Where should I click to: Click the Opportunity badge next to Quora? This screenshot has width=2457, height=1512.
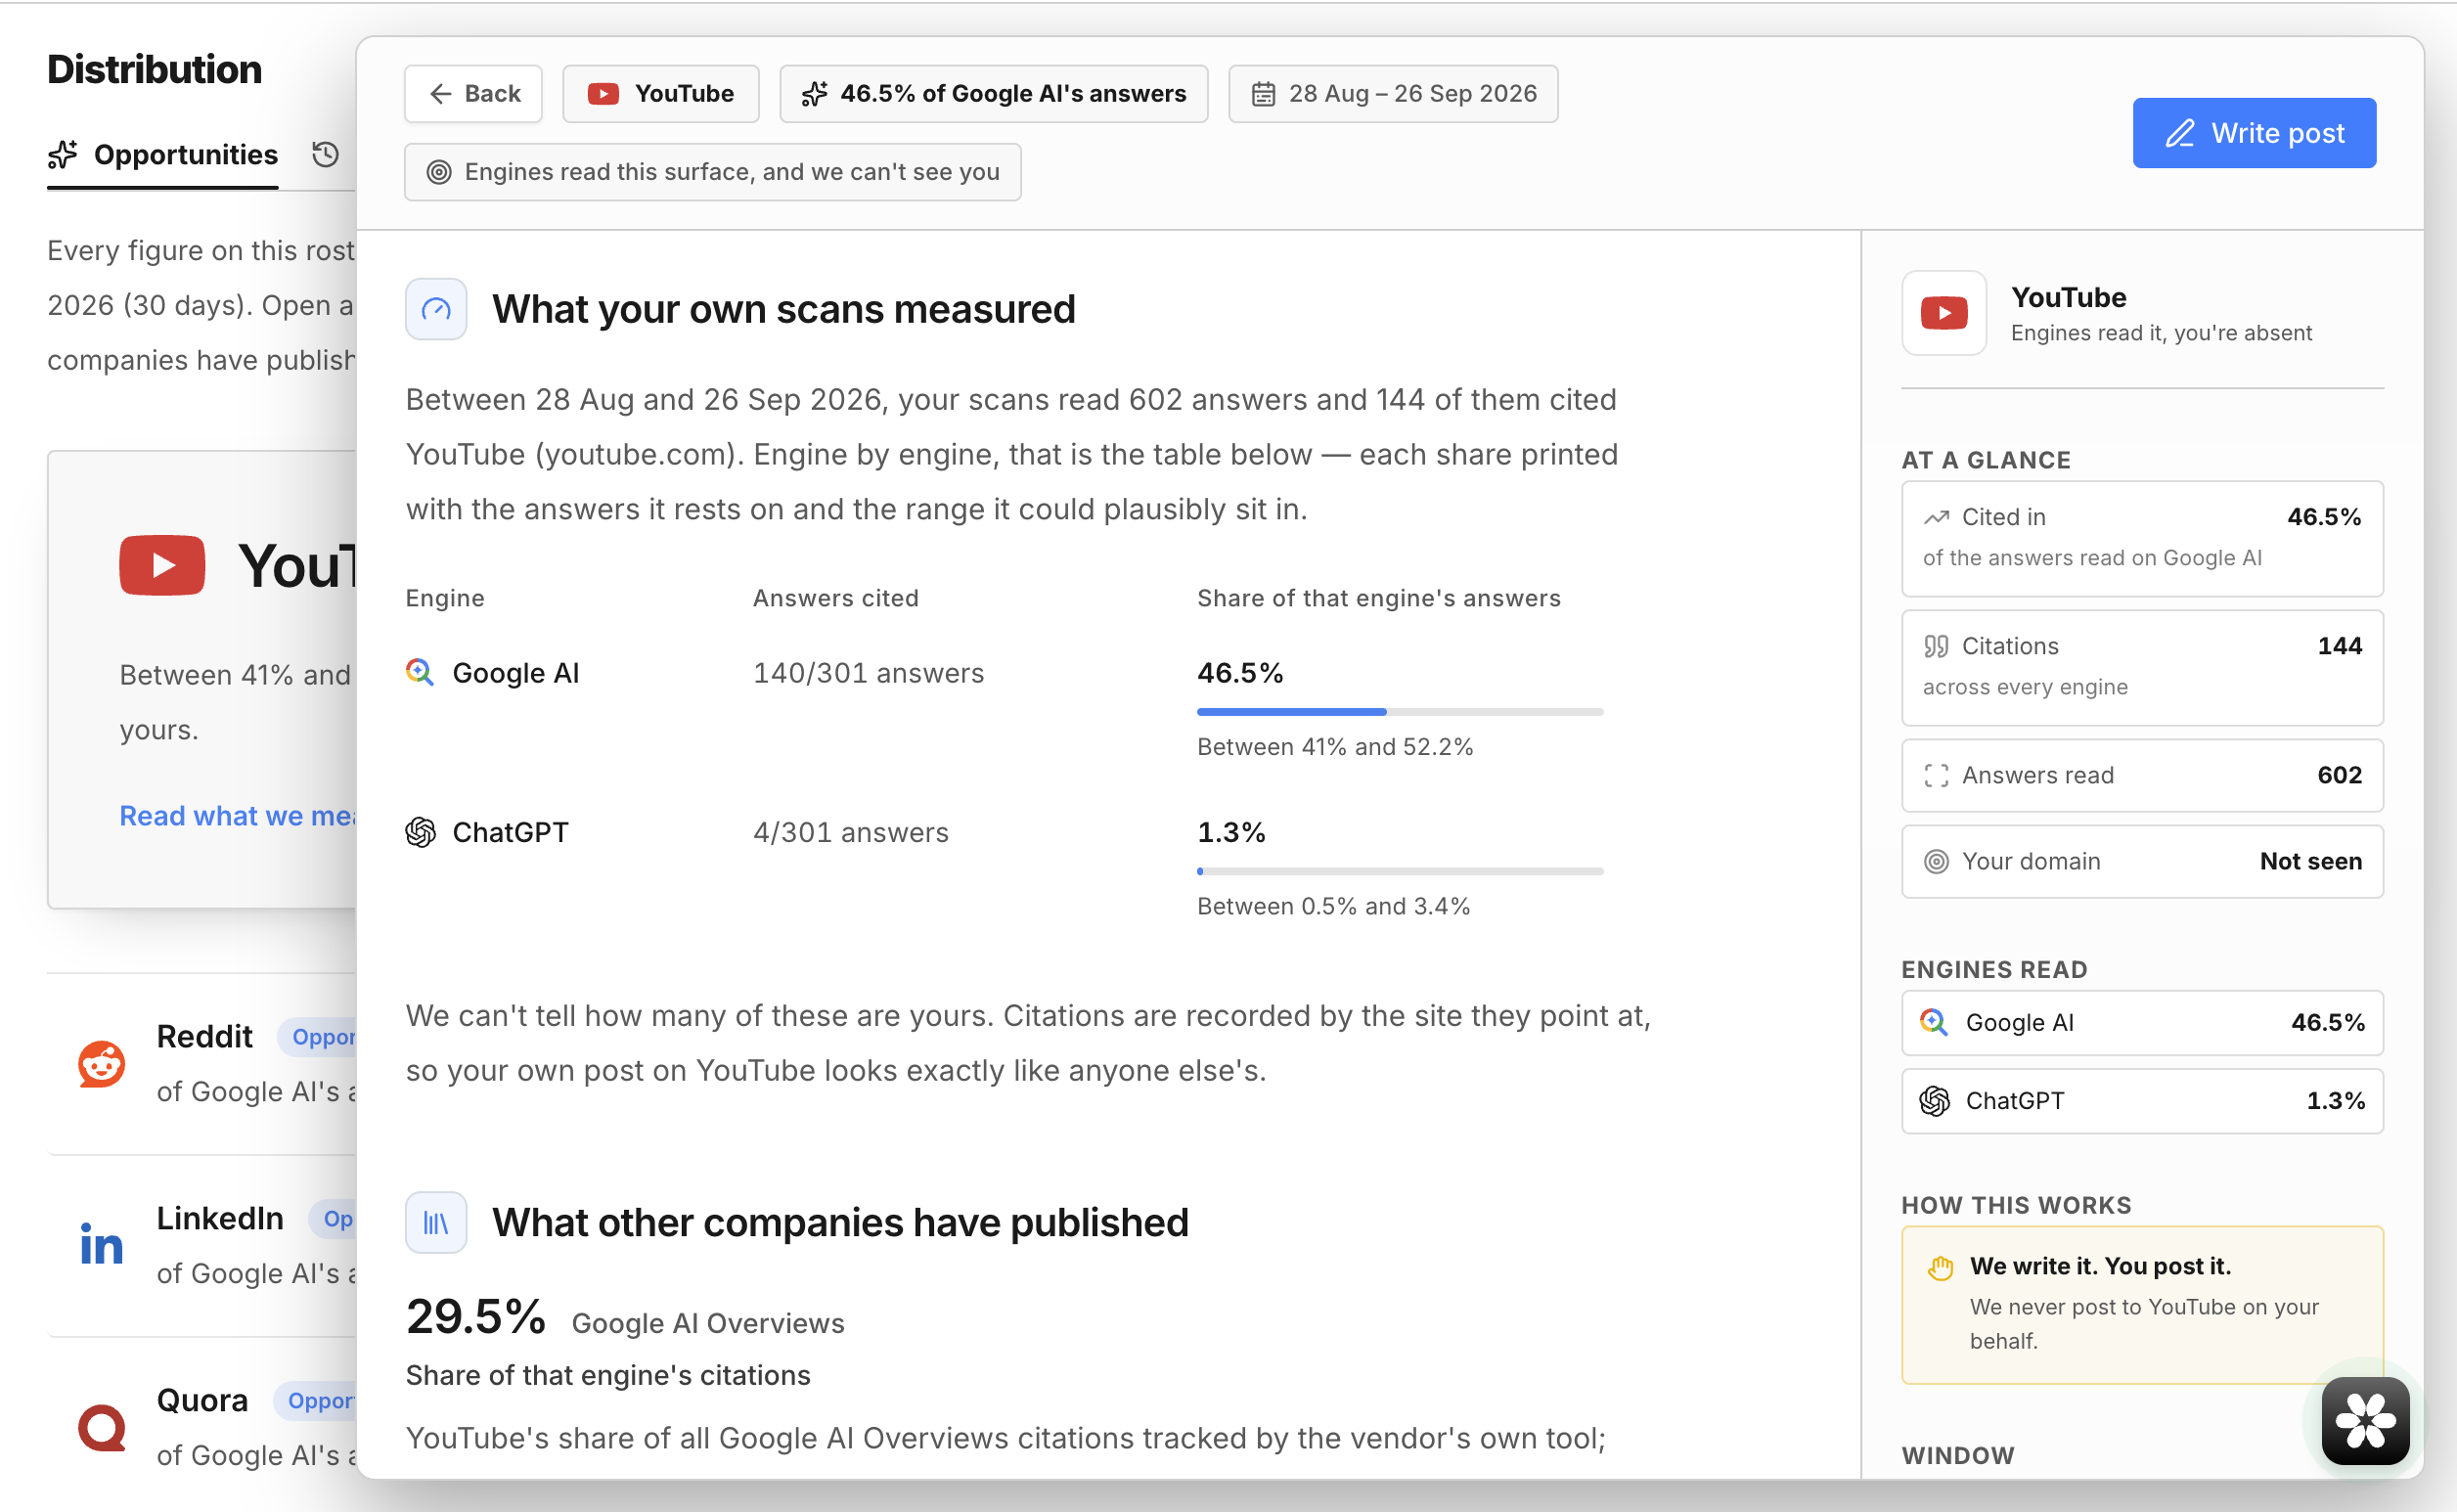point(316,1401)
